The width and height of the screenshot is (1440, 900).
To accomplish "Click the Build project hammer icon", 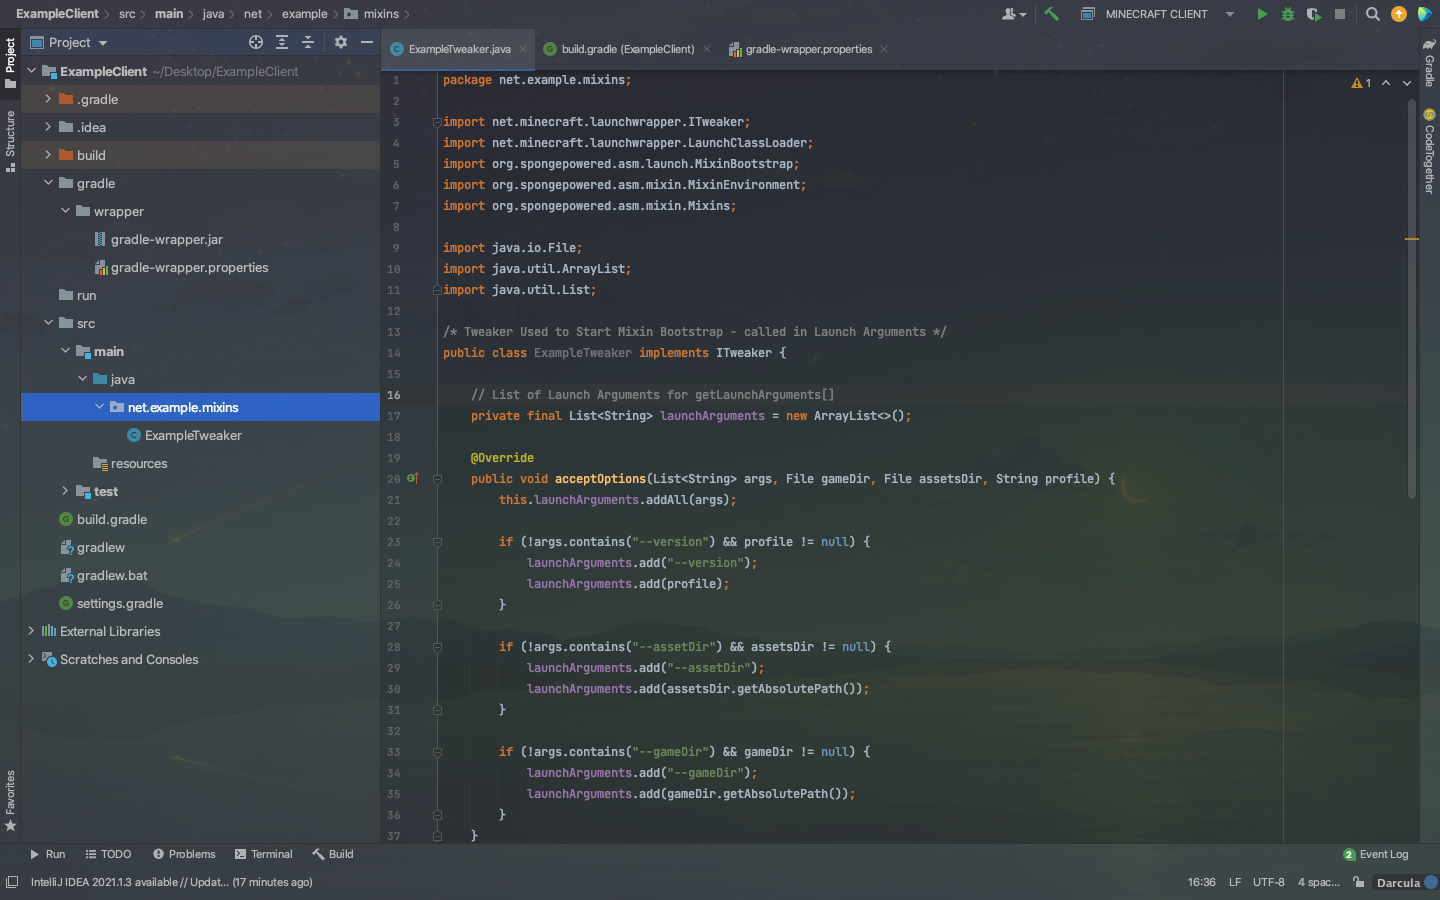I will coord(1051,14).
